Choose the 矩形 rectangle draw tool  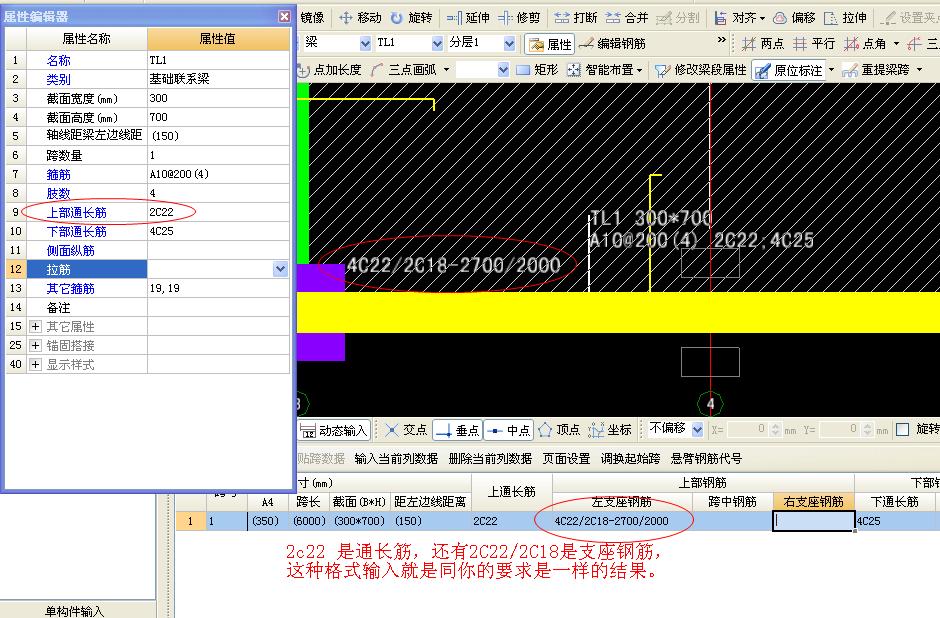537,70
